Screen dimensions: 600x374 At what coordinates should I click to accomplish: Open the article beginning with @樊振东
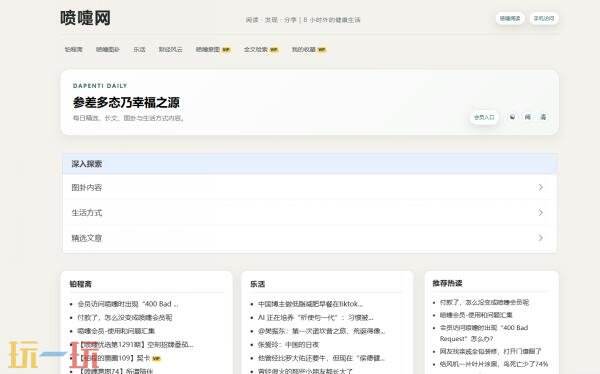point(322,331)
